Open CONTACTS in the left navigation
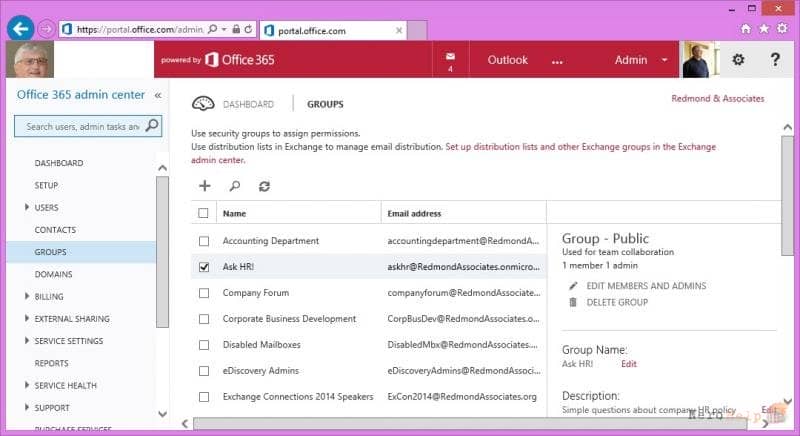The height and width of the screenshot is (436, 800). tap(55, 229)
